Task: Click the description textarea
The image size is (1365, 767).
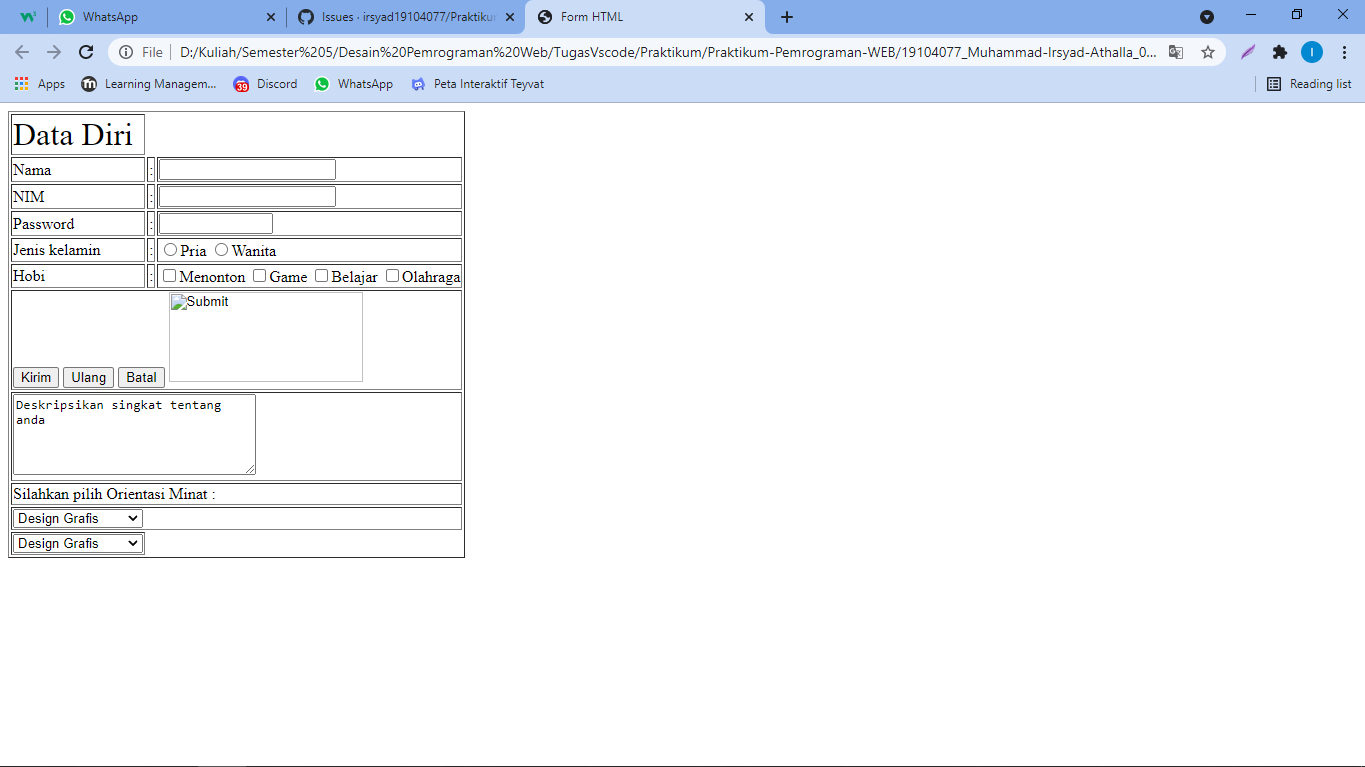Action: [x=134, y=434]
